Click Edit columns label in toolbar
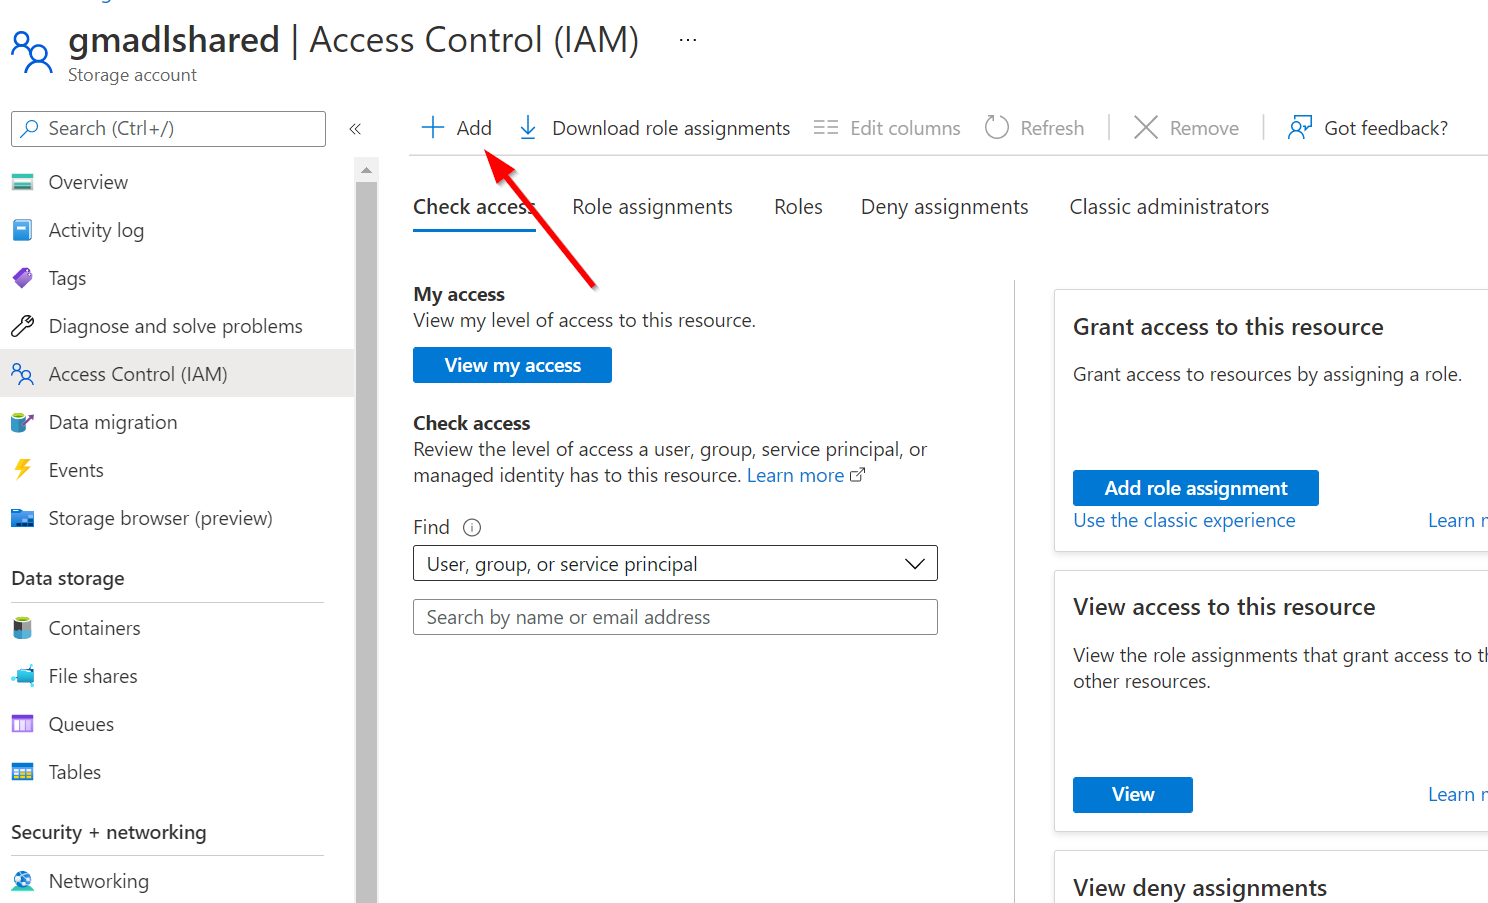 point(905,128)
